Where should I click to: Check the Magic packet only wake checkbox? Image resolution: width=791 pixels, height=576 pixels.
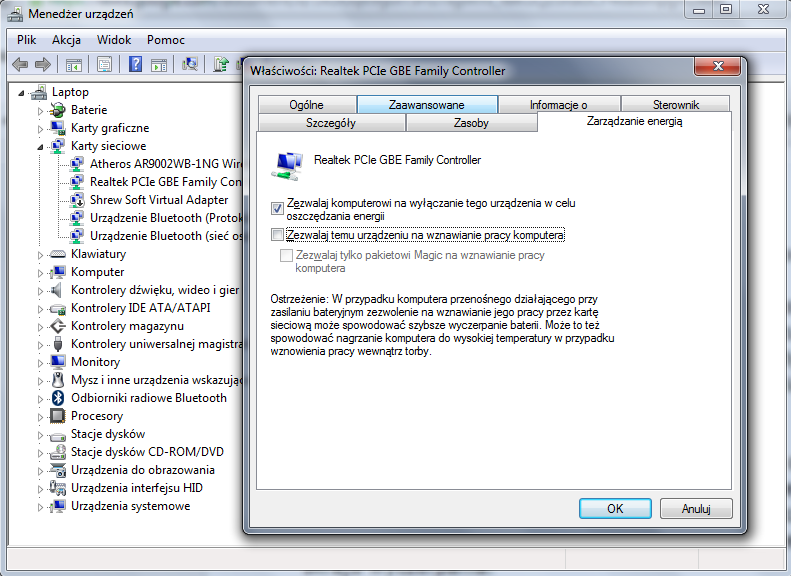pyautogui.click(x=286, y=255)
